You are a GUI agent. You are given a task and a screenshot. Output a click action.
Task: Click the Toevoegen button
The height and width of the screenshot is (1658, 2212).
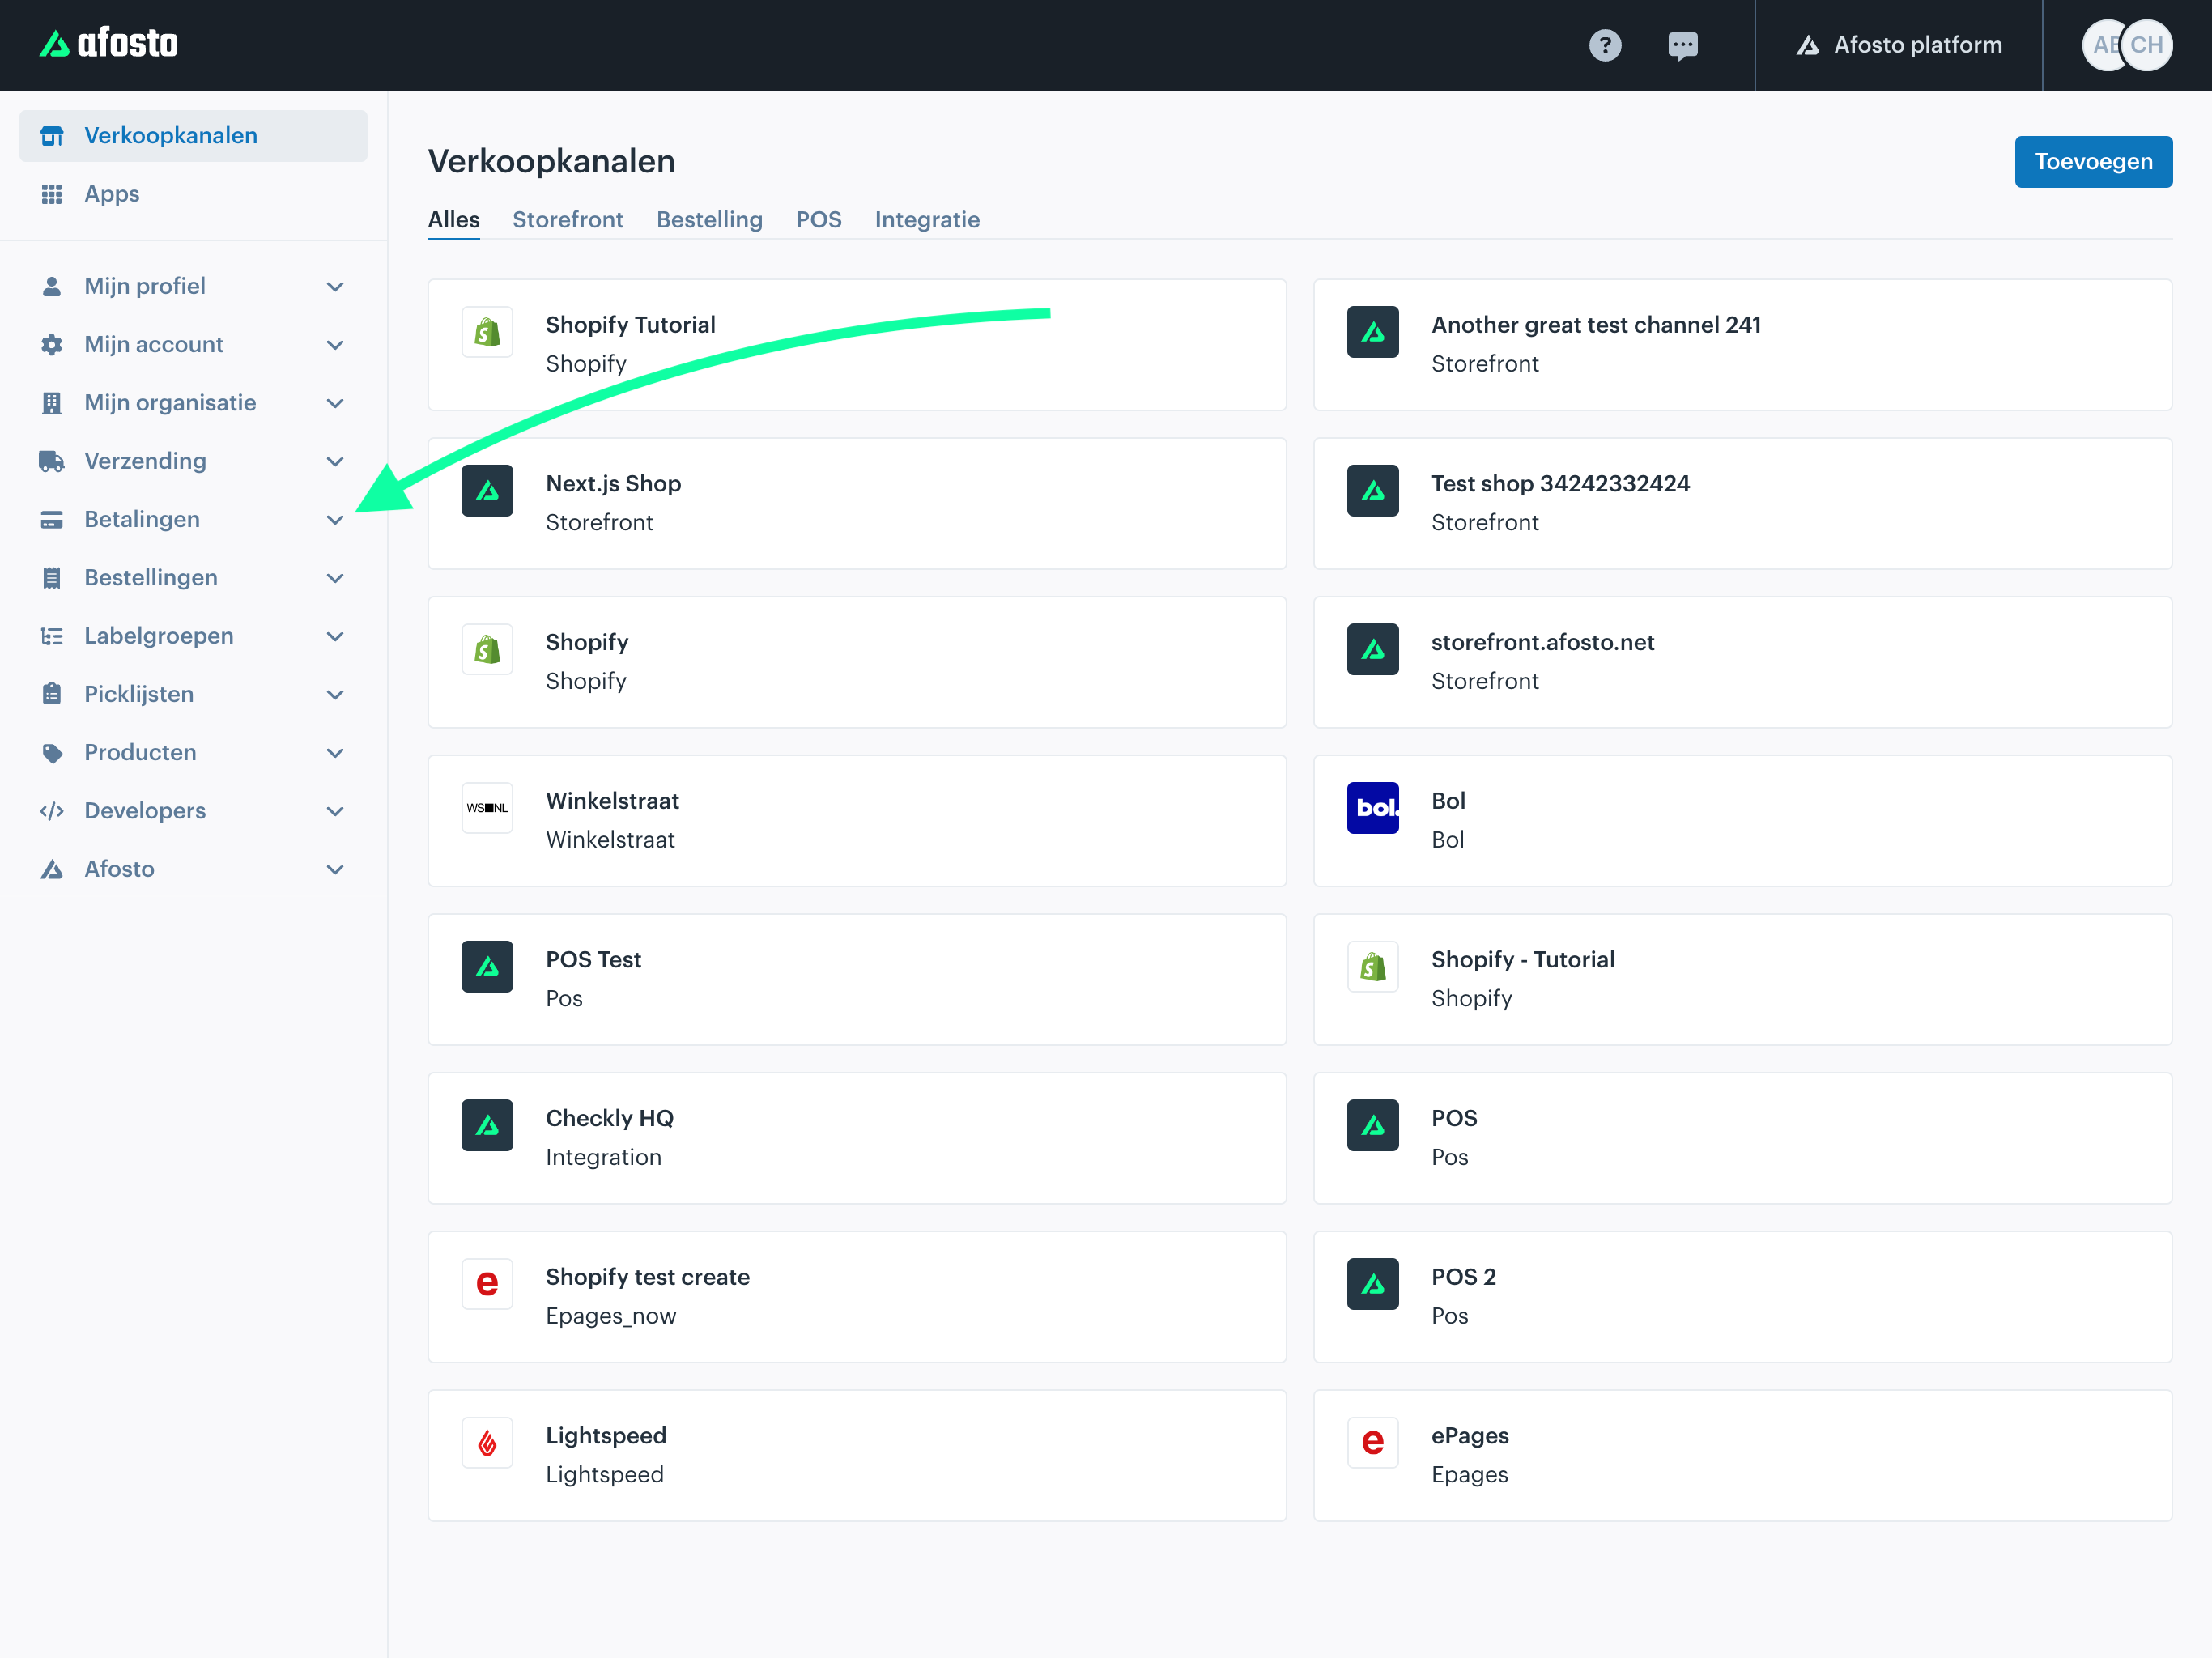tap(2093, 162)
